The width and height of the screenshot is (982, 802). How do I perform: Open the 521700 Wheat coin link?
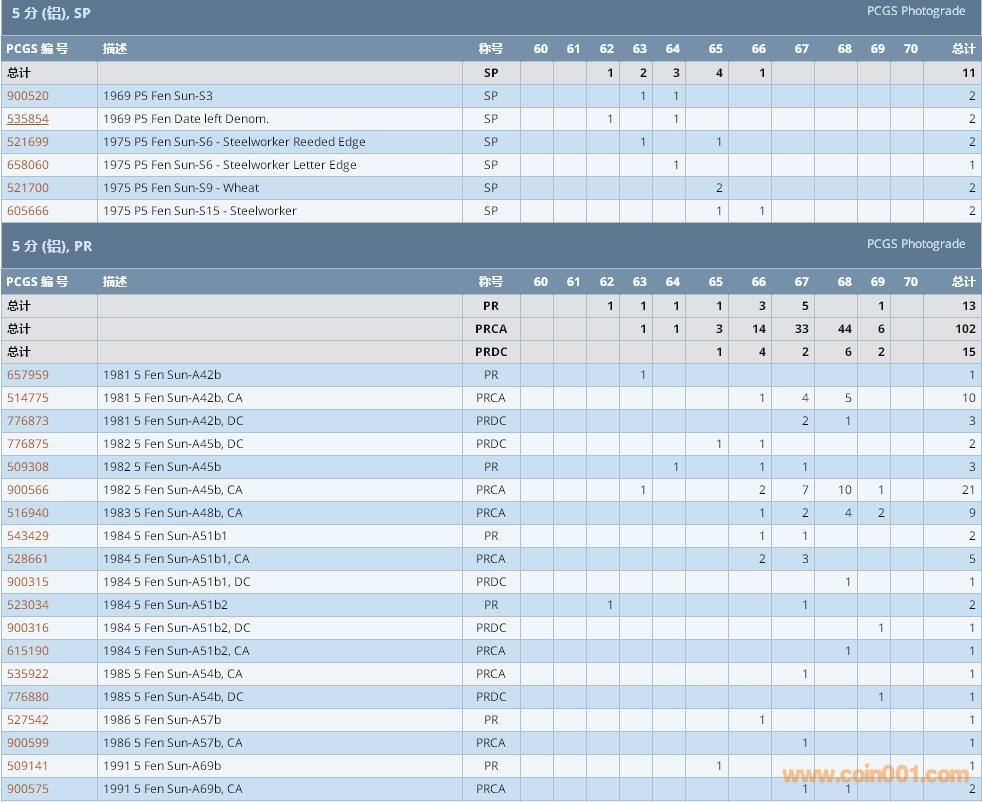(x=28, y=188)
